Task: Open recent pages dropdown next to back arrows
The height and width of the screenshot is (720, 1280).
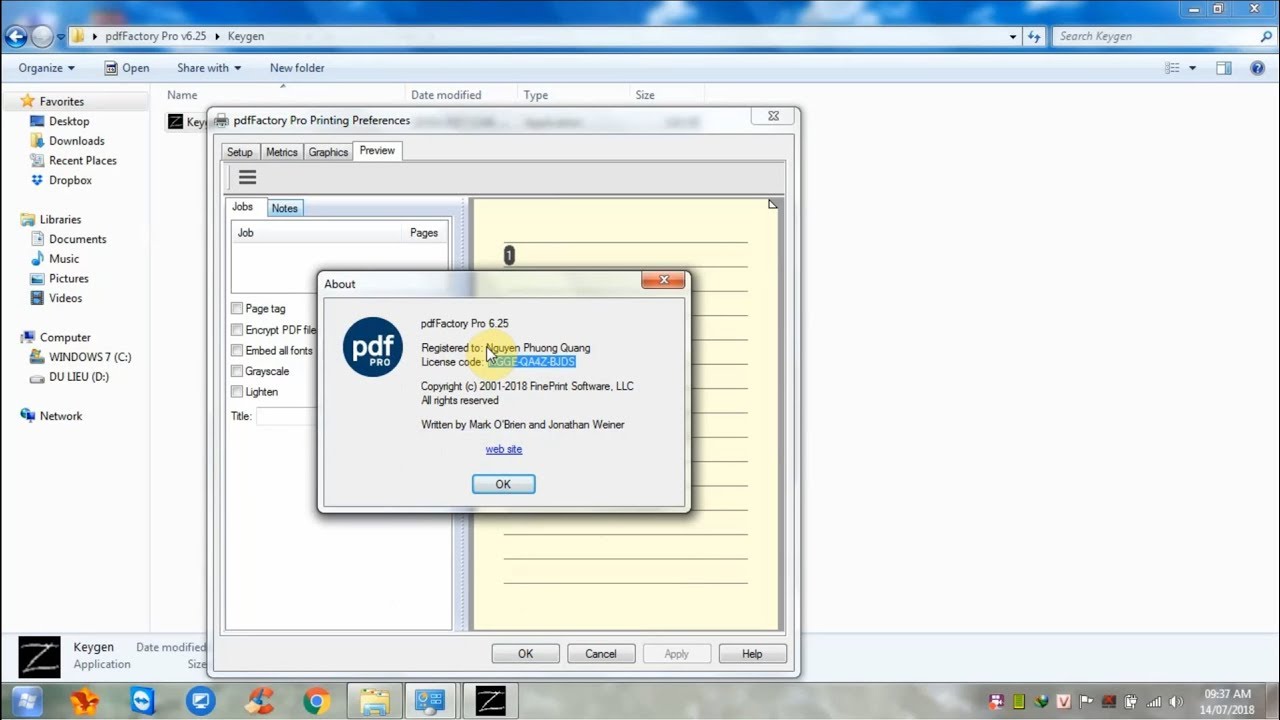Action: [61, 36]
